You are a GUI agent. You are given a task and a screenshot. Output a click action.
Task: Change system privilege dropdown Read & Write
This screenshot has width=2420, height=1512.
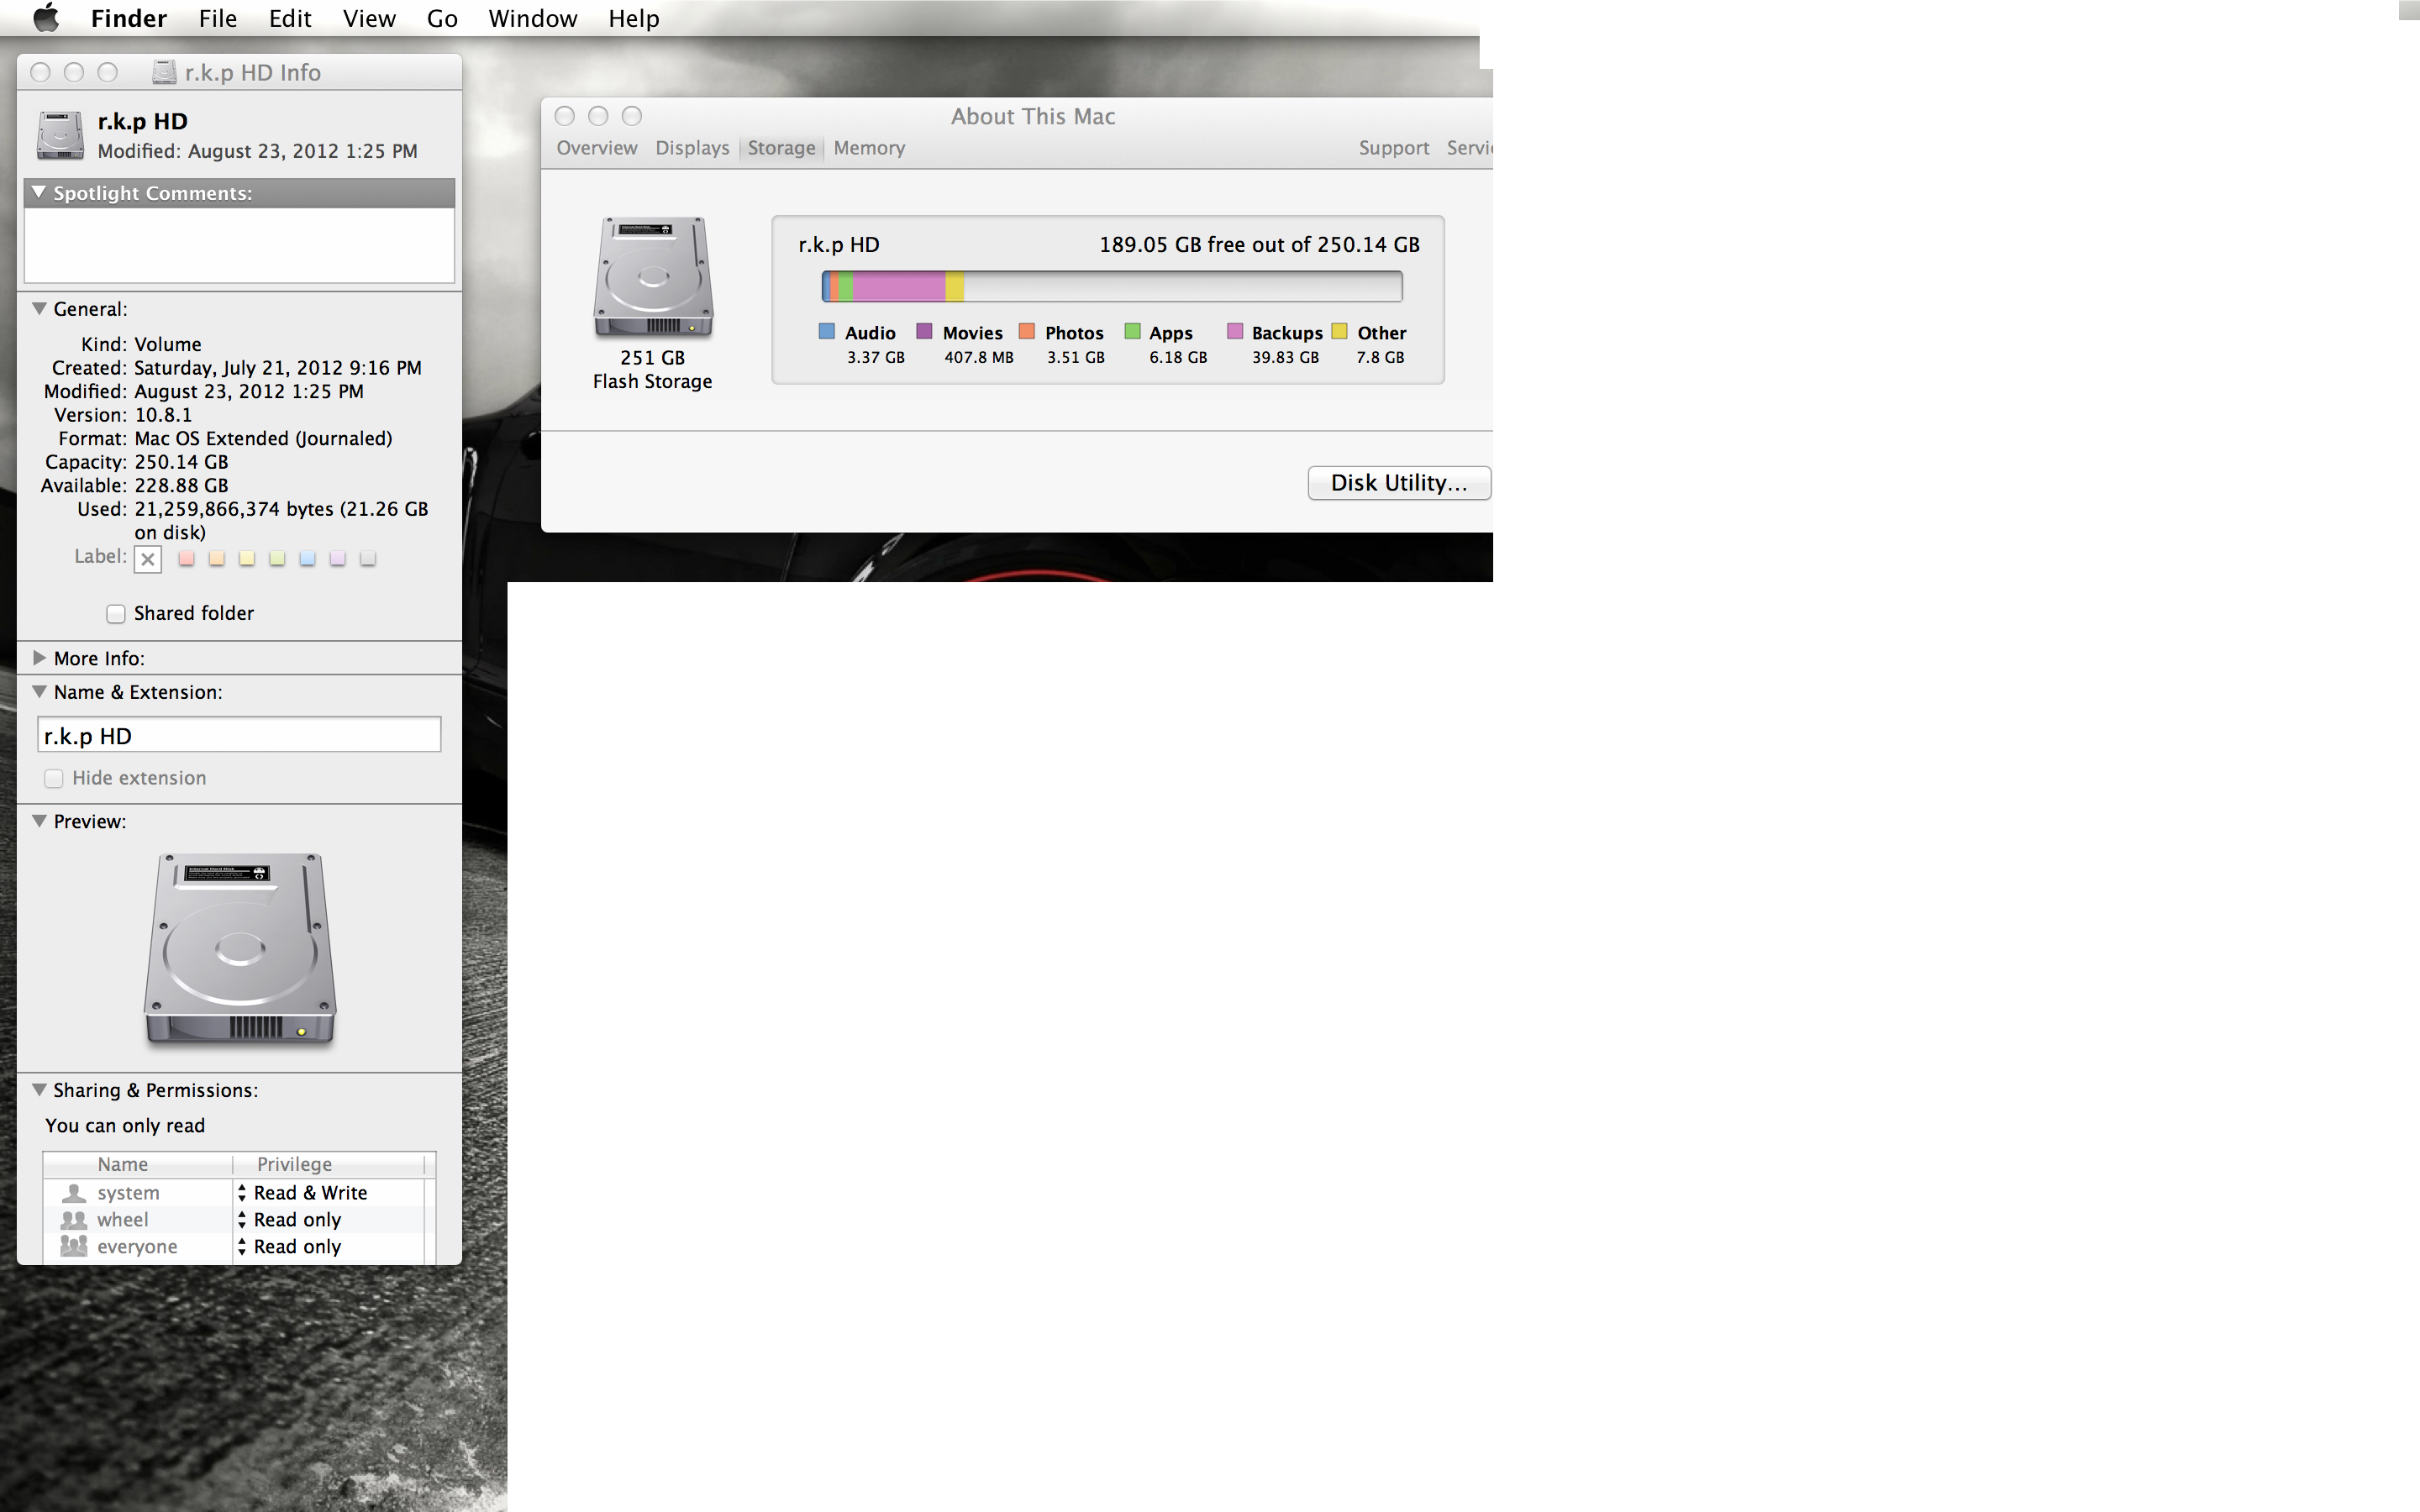(x=328, y=1192)
